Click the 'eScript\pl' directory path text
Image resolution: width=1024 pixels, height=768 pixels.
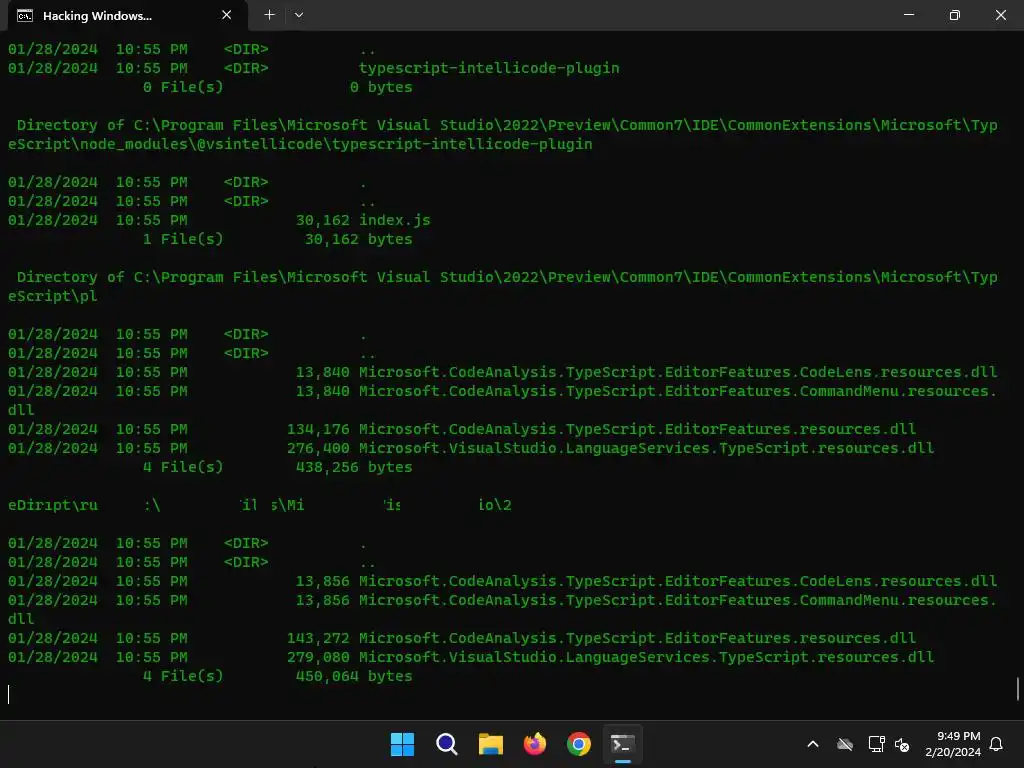[x=53, y=296]
